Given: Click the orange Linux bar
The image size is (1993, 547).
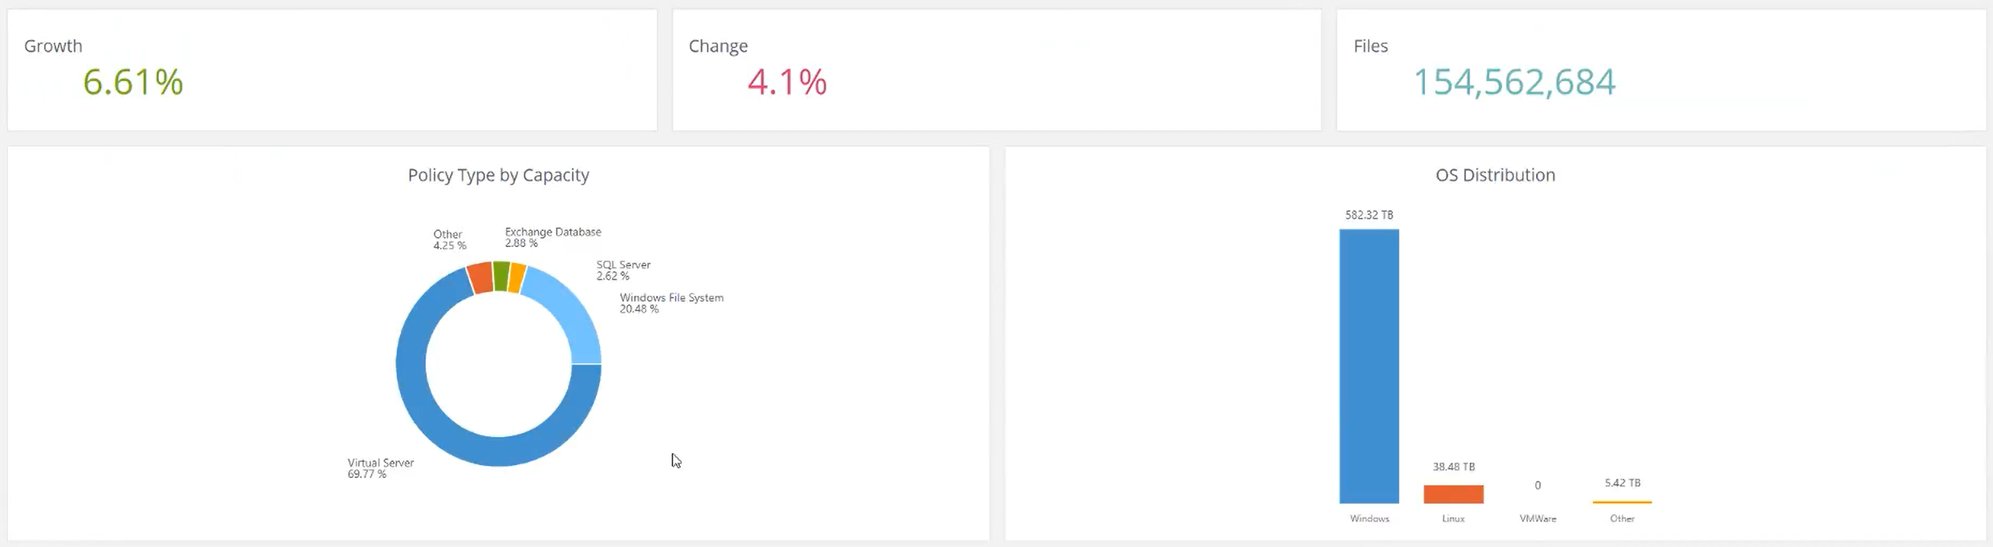Looking at the screenshot, I should tap(1453, 494).
